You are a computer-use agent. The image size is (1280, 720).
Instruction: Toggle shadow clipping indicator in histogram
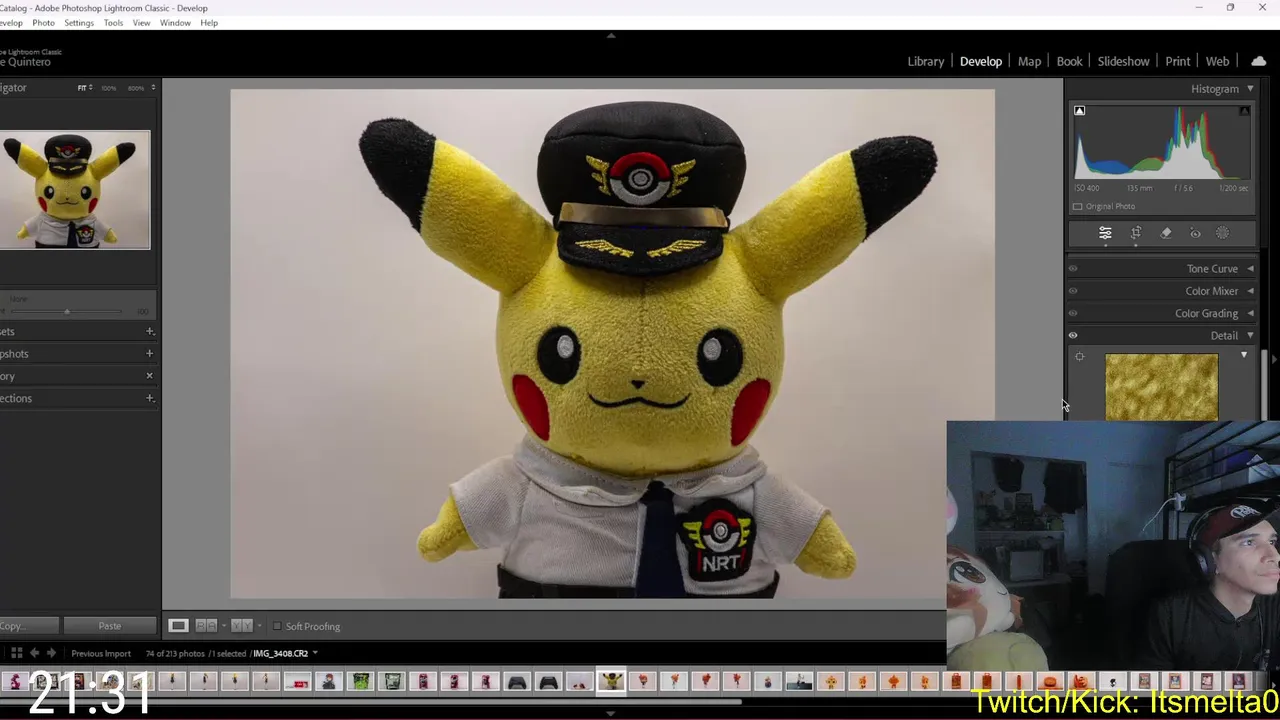1079,111
